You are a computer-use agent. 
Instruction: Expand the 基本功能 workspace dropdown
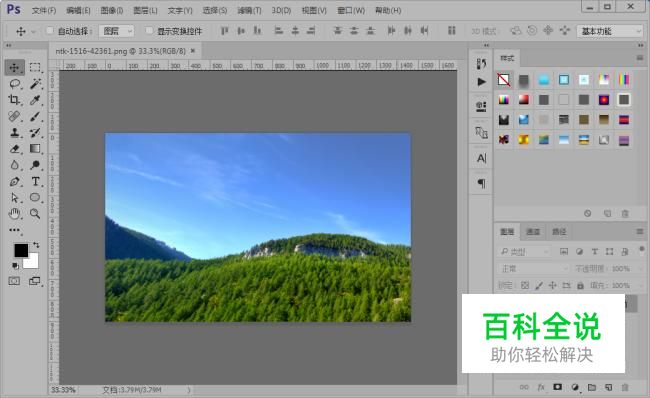(x=609, y=31)
